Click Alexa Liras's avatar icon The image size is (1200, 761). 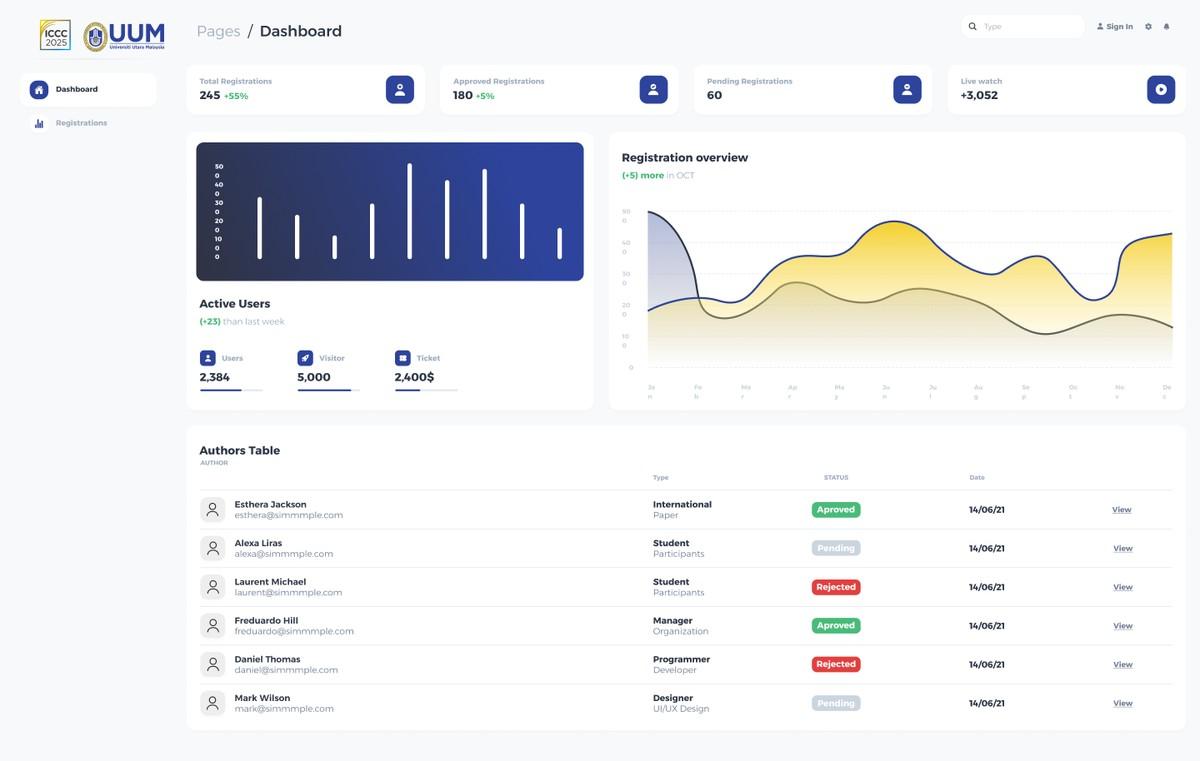[212, 548]
